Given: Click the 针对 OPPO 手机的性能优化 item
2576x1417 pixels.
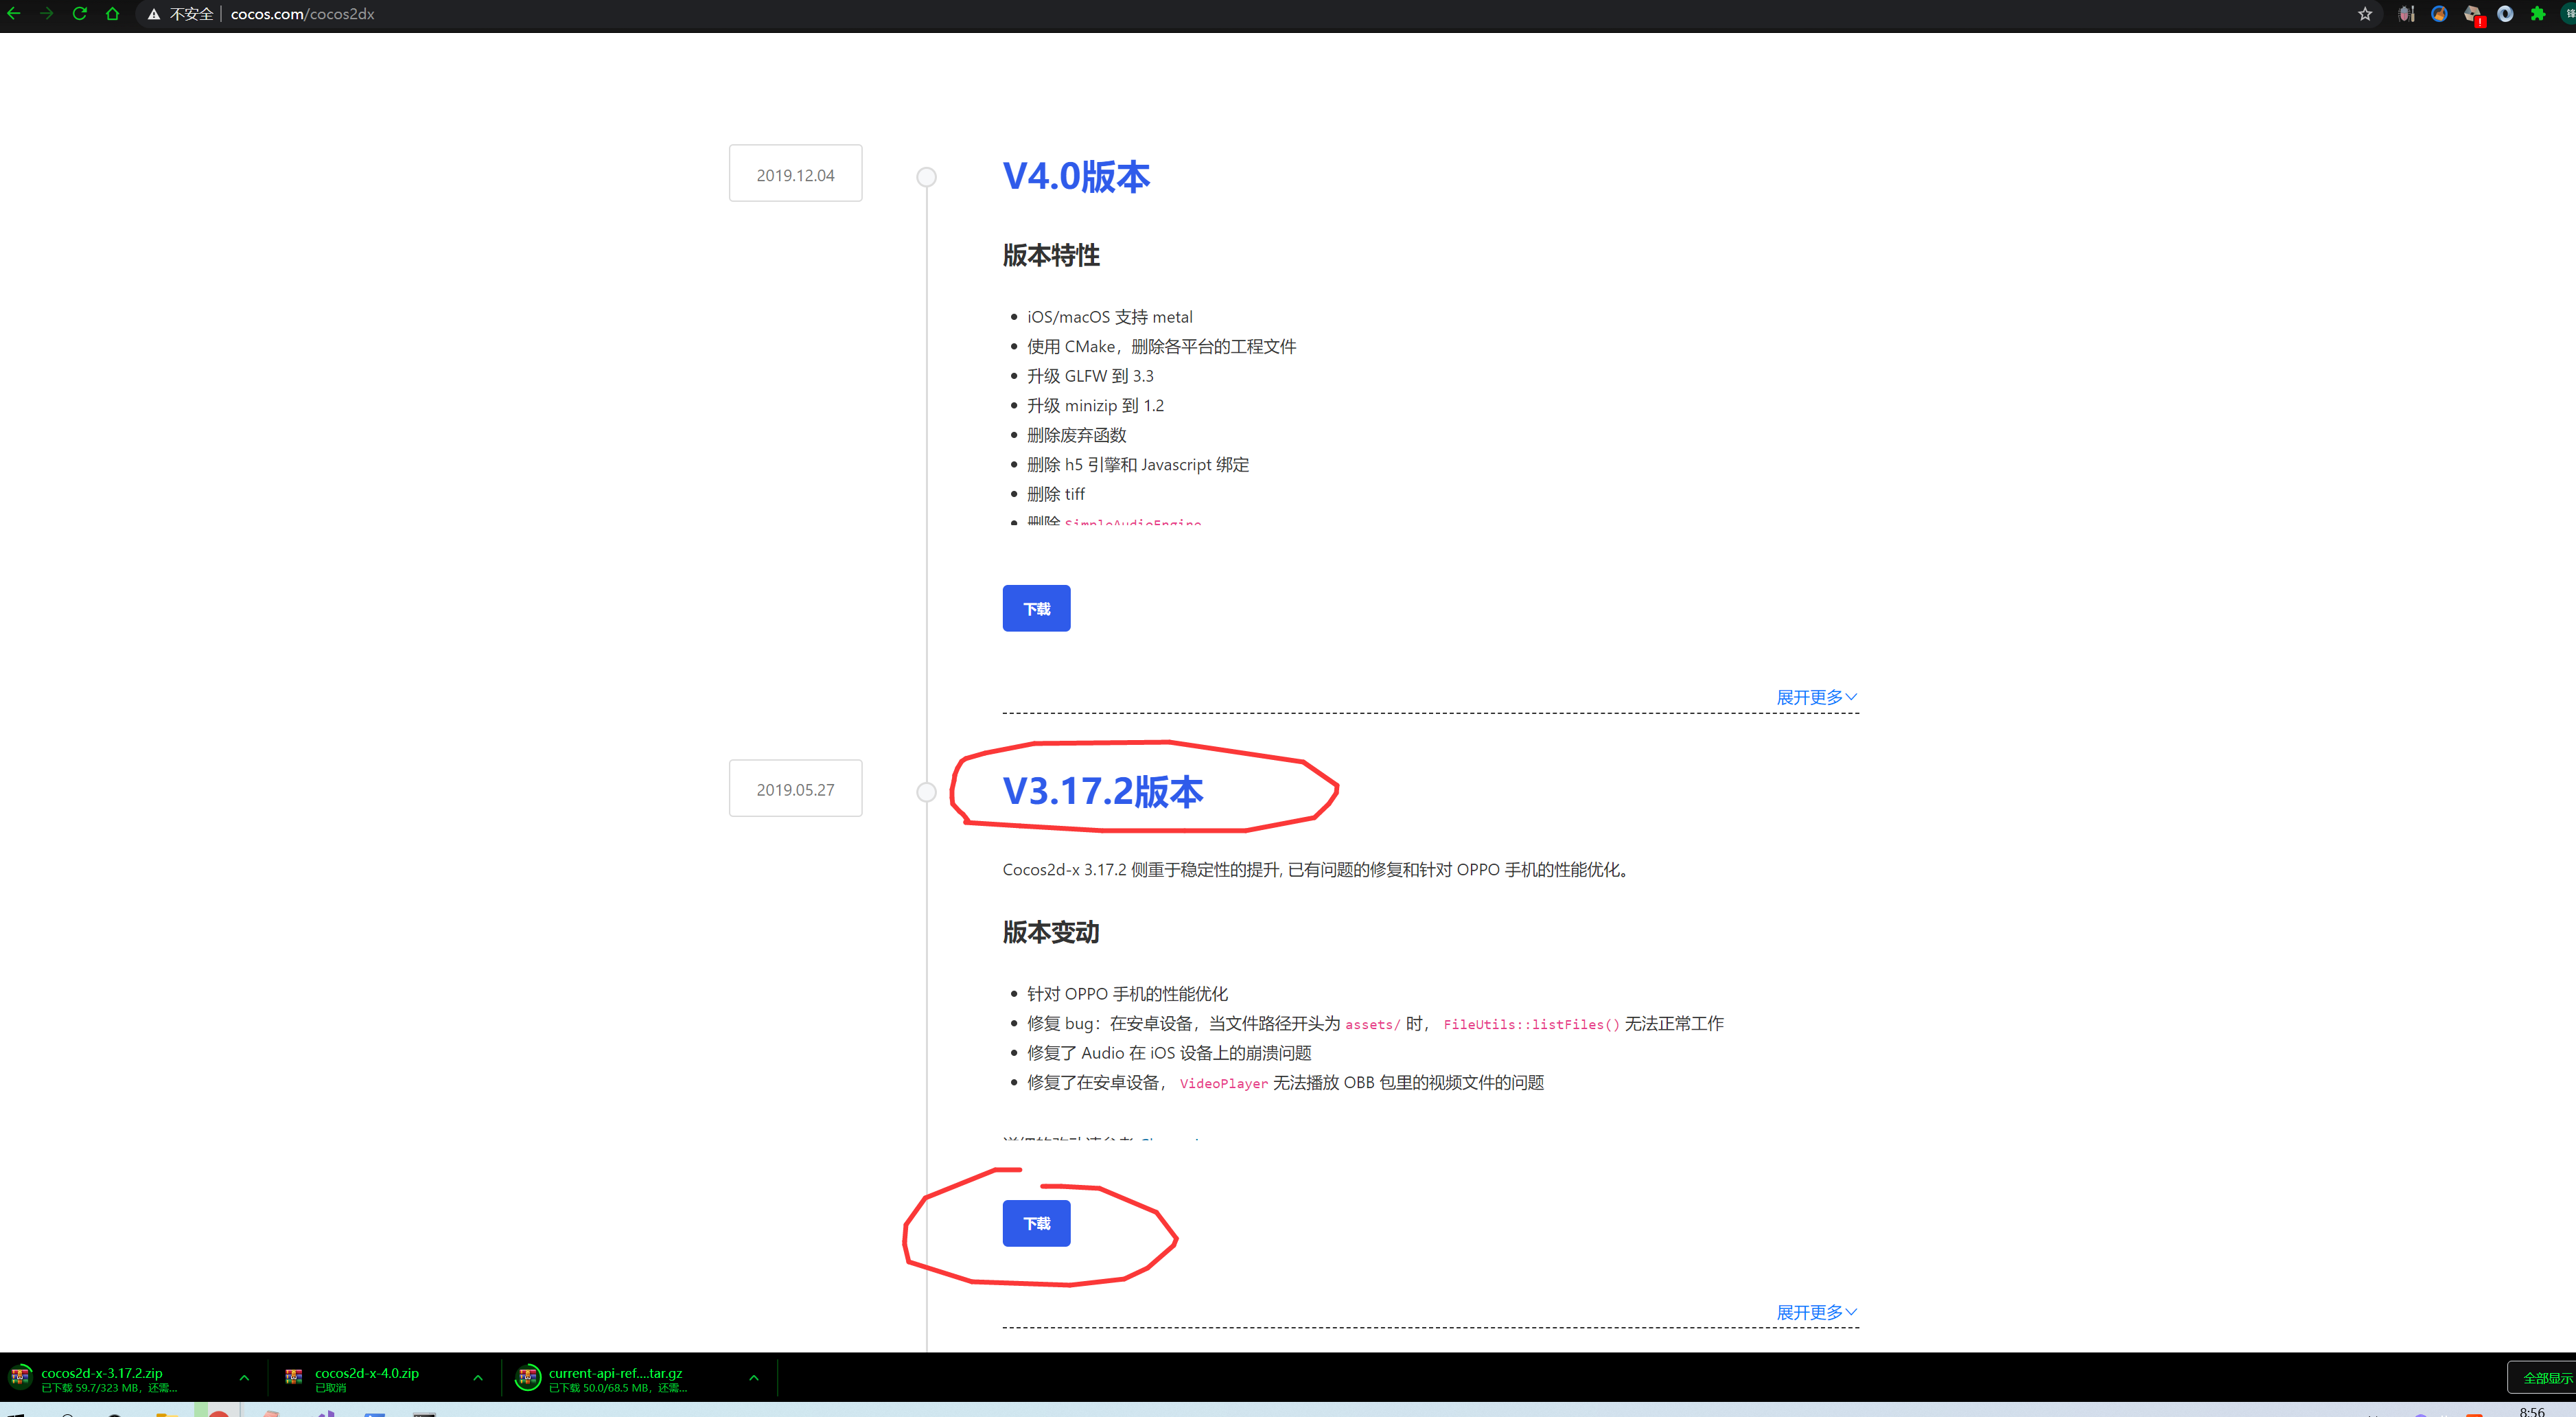Looking at the screenshot, I should click(1127, 994).
